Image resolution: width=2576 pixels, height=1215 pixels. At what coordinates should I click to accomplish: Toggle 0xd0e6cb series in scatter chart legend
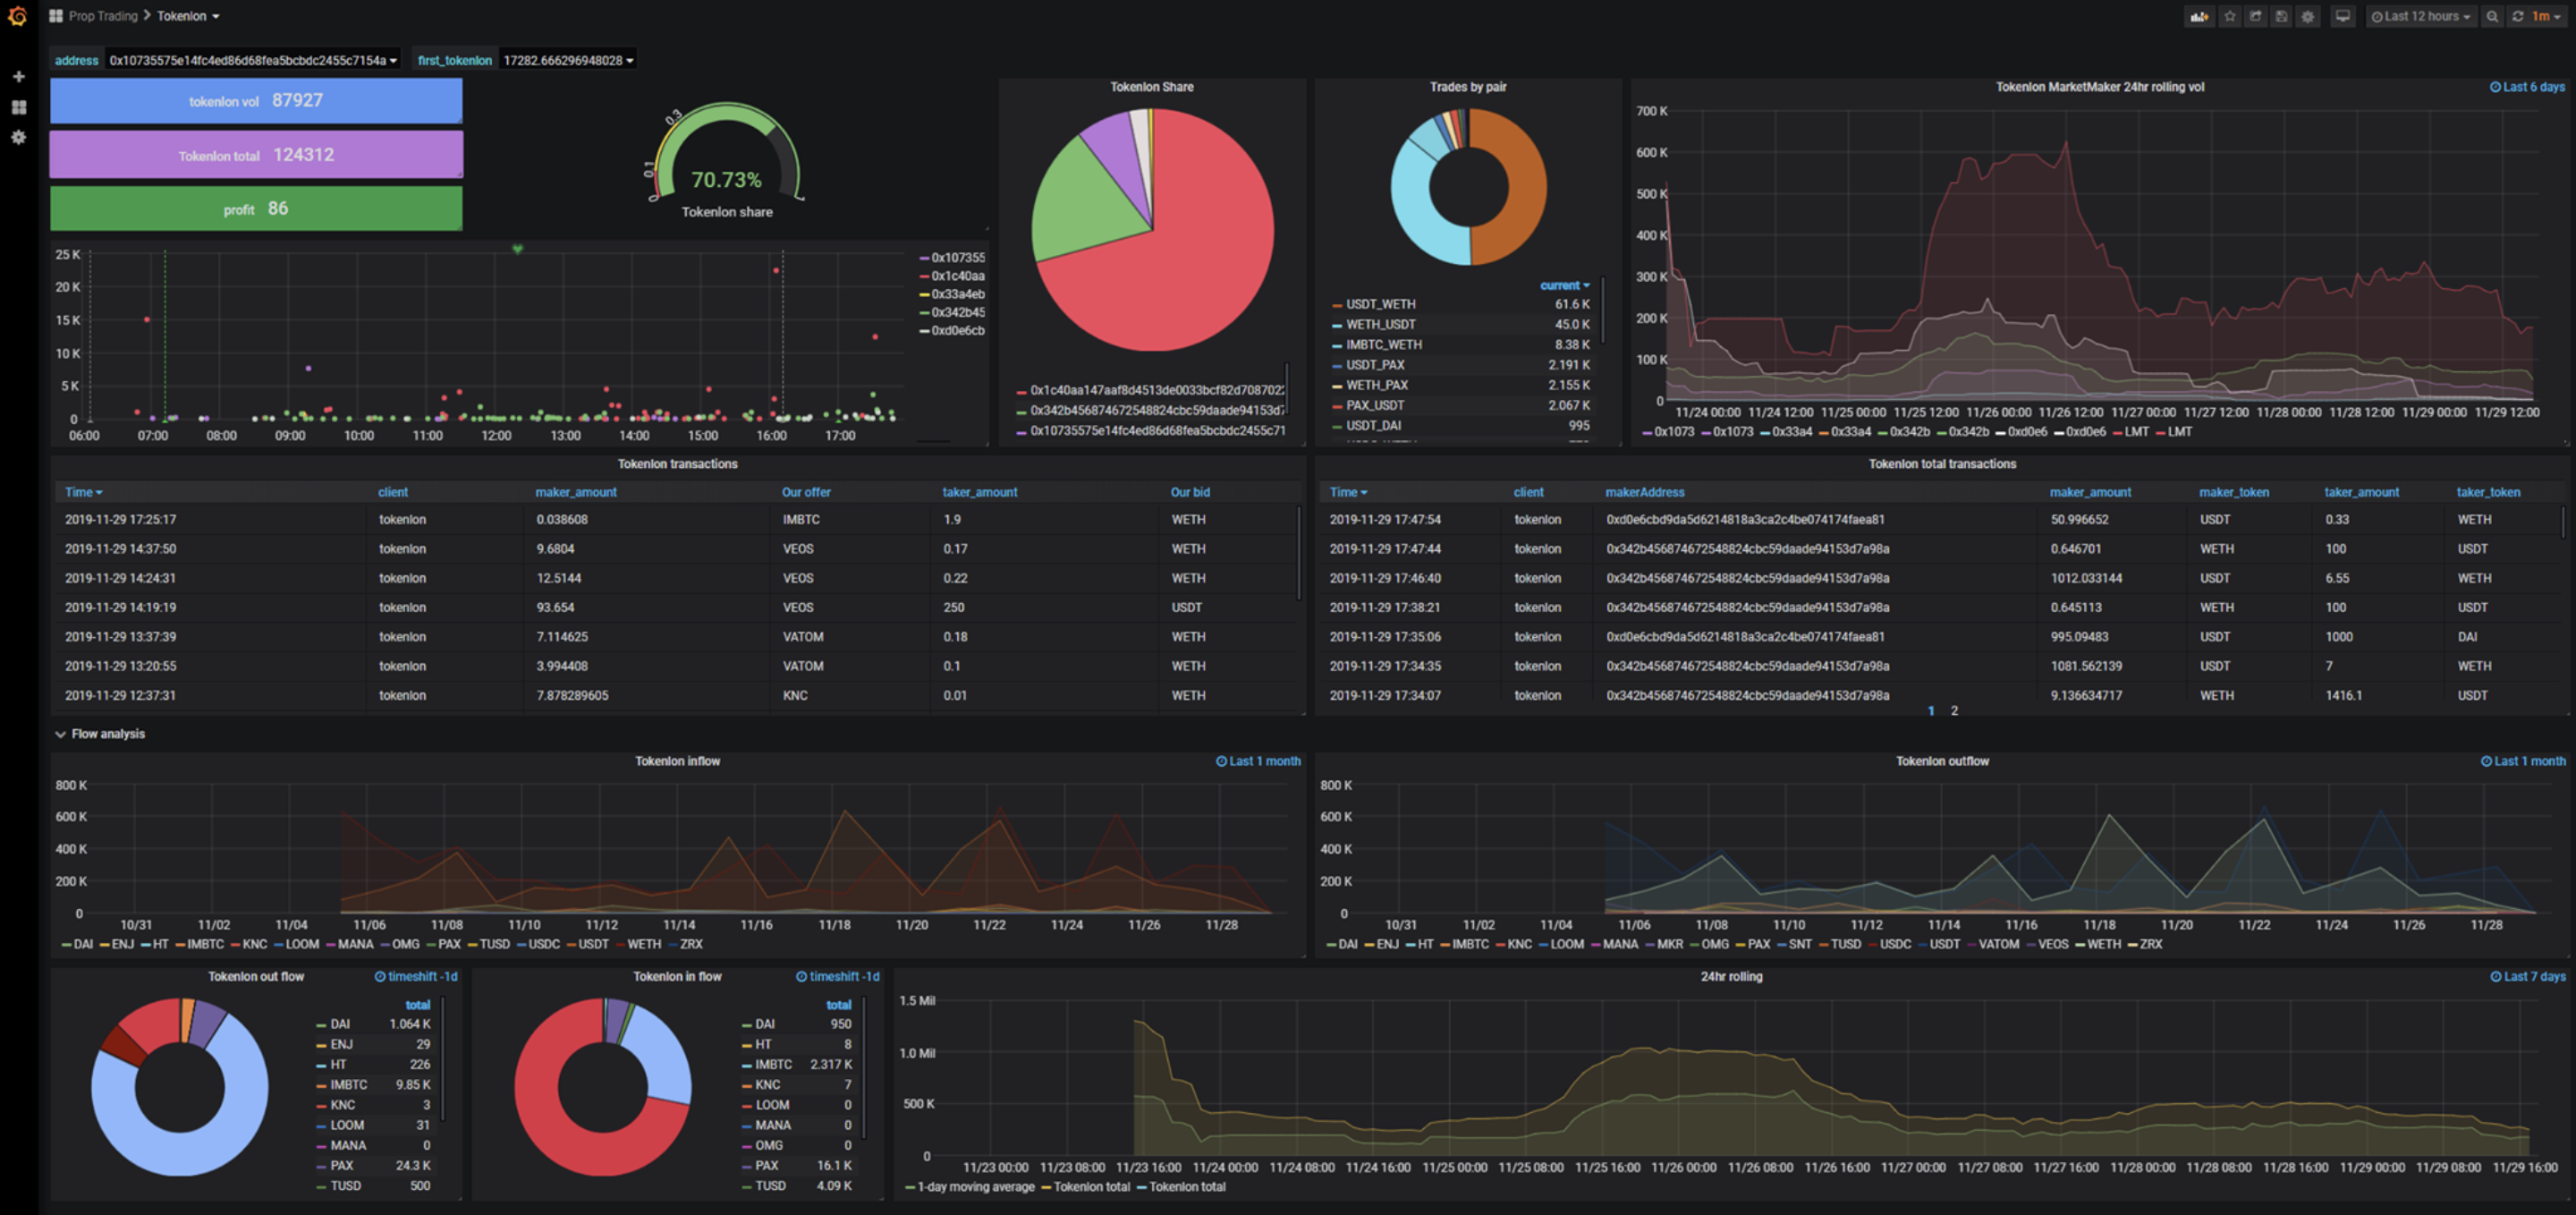957,330
